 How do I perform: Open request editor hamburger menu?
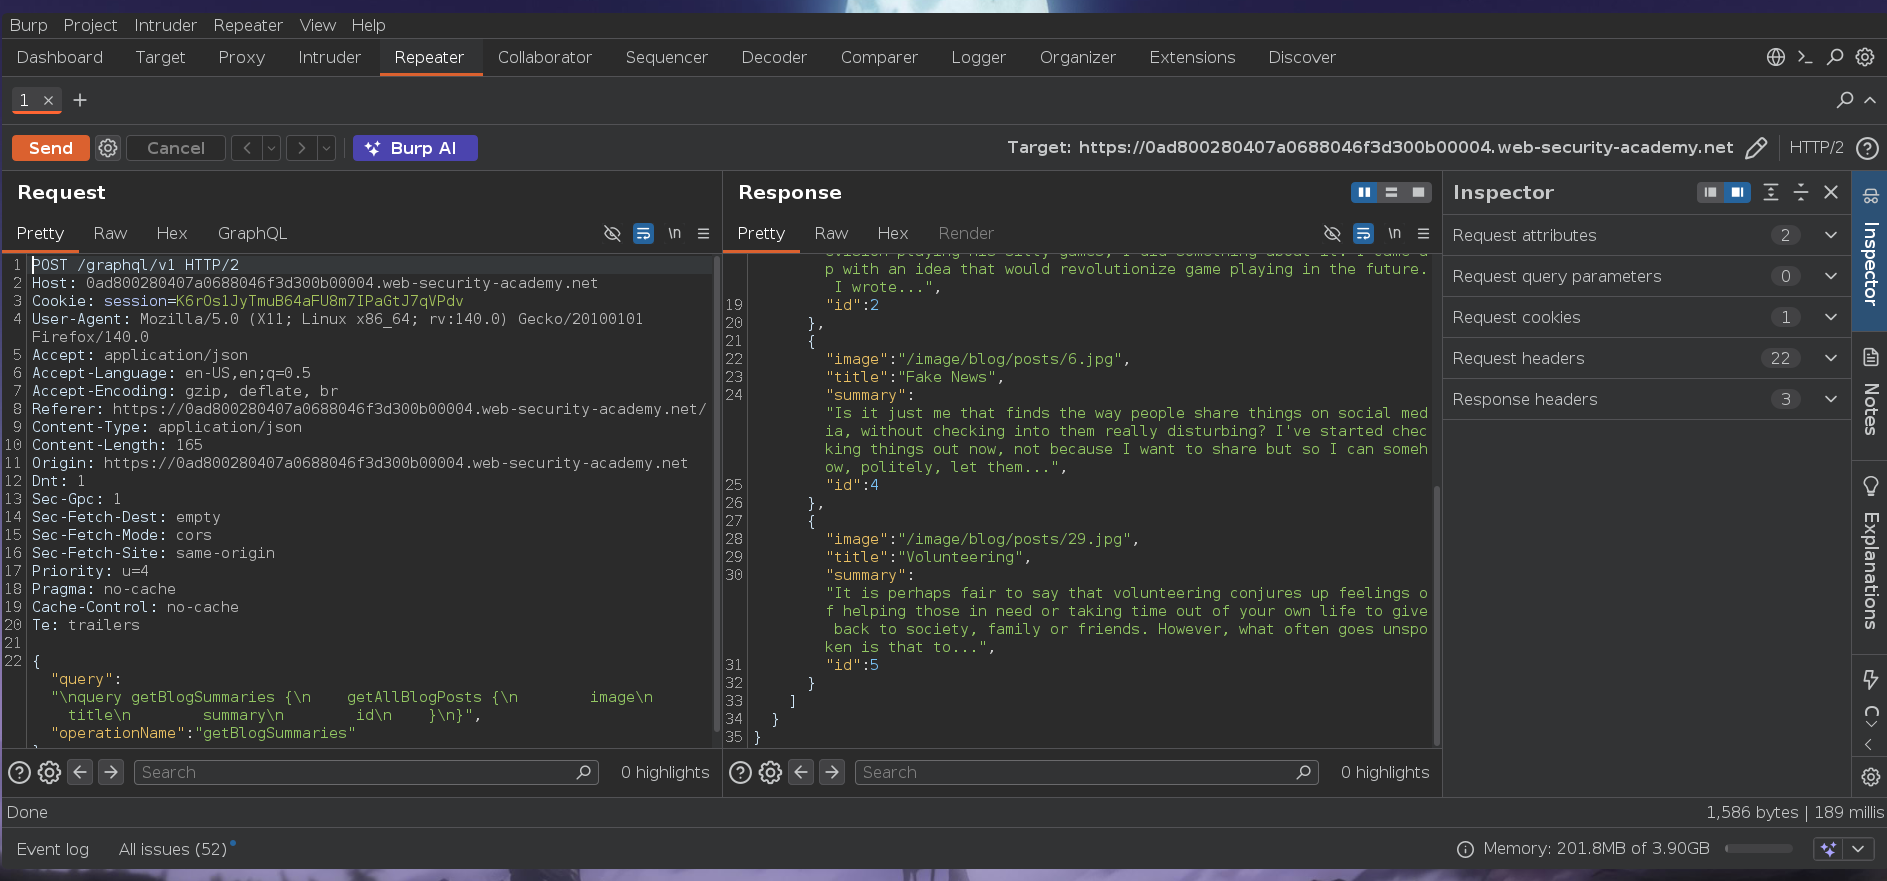704,233
